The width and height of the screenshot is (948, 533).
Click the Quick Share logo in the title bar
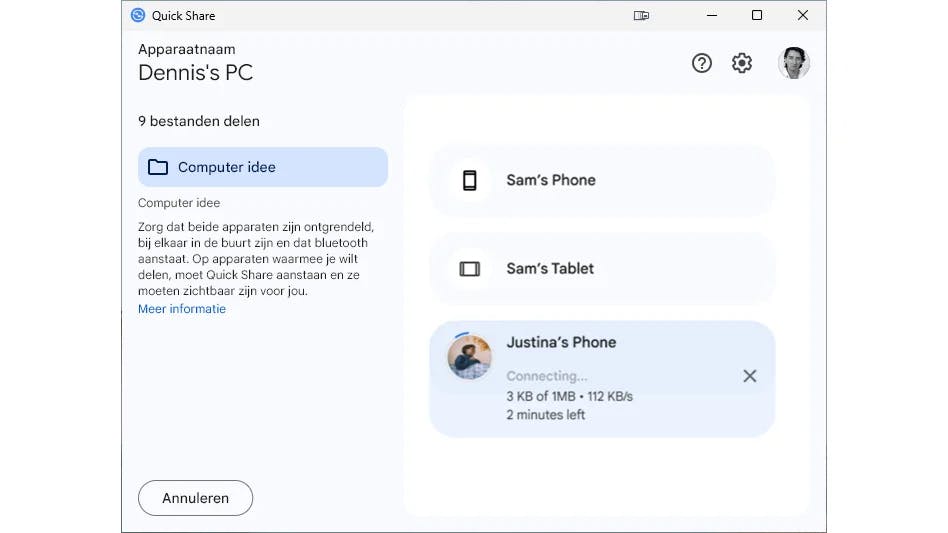point(138,15)
